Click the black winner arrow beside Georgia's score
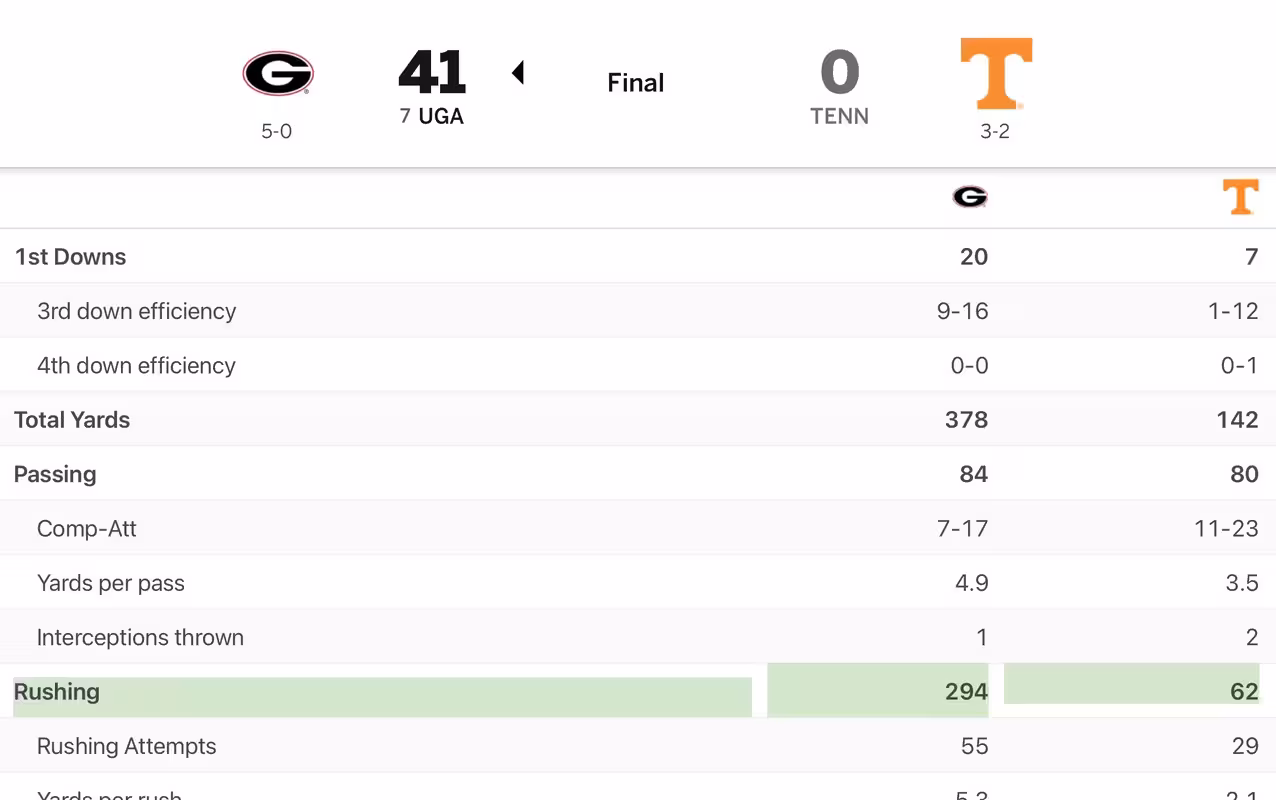 pyautogui.click(x=518, y=72)
